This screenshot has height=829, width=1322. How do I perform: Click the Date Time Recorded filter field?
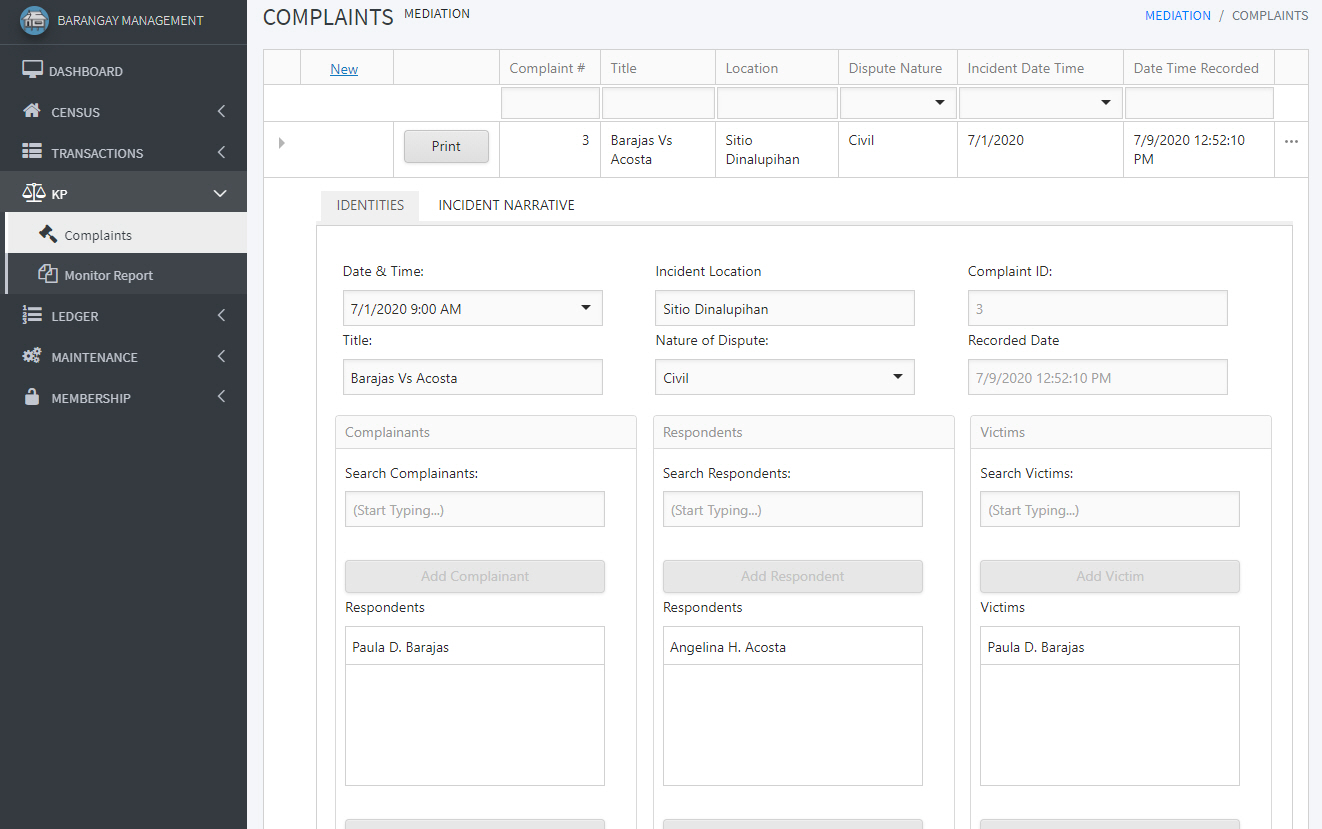pos(1199,103)
